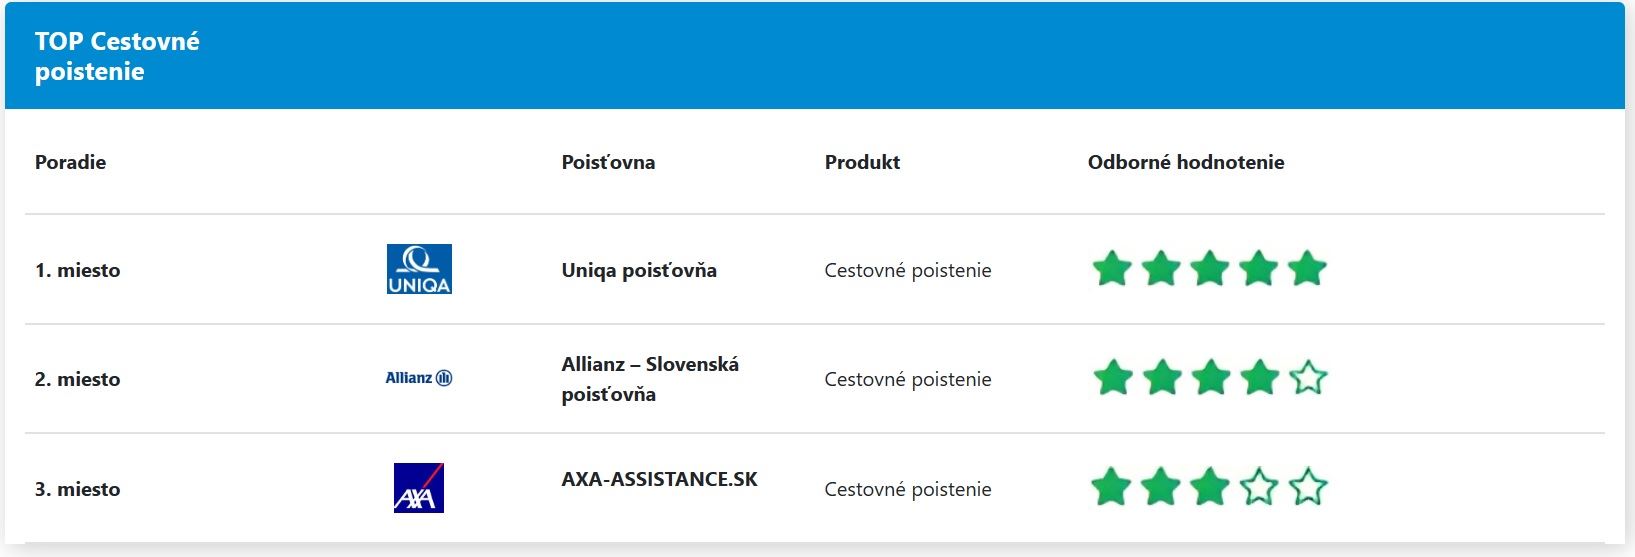Click the fourth star in Allianz rating
This screenshot has width=1635, height=557.
(1259, 378)
